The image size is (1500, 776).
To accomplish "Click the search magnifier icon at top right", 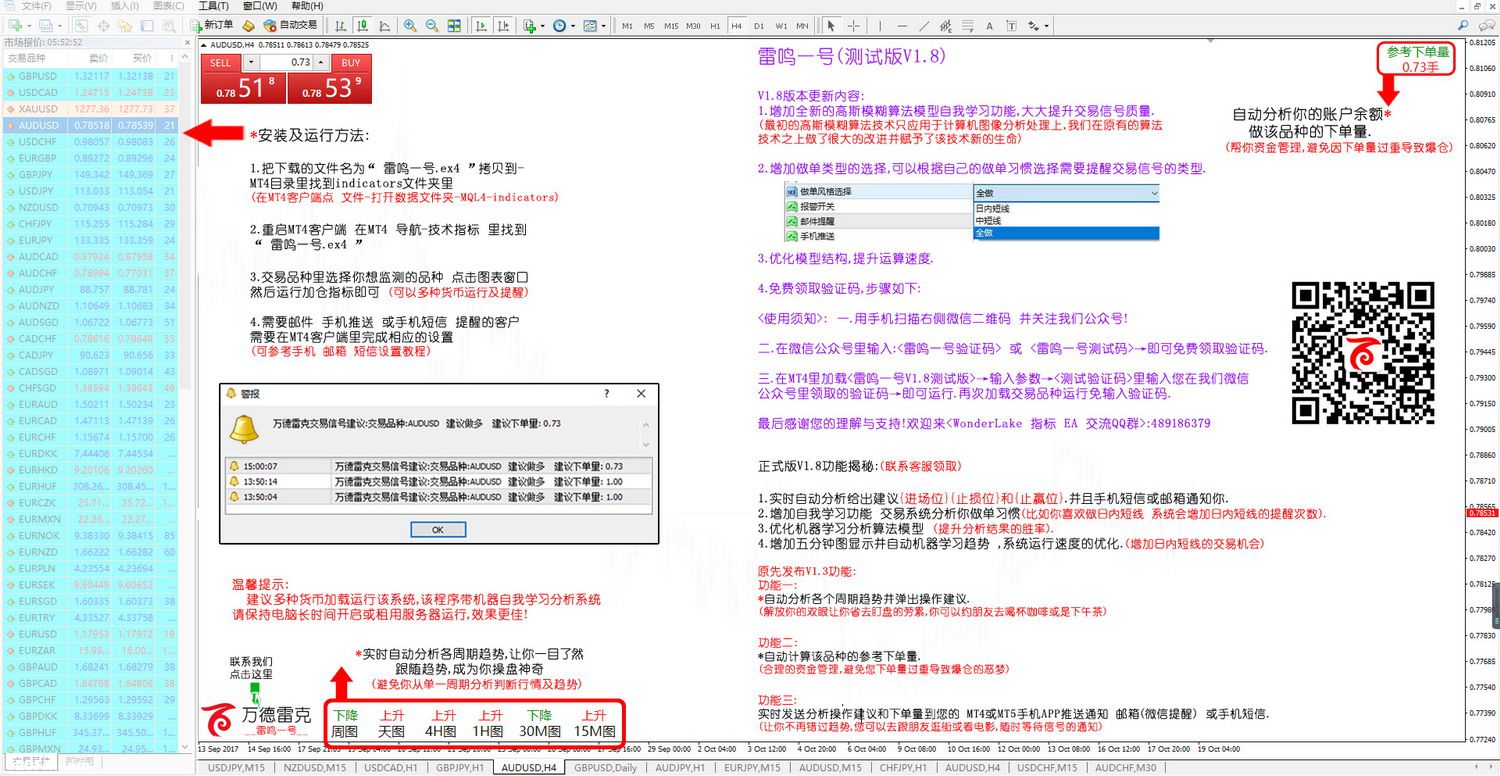I will point(1463,25).
